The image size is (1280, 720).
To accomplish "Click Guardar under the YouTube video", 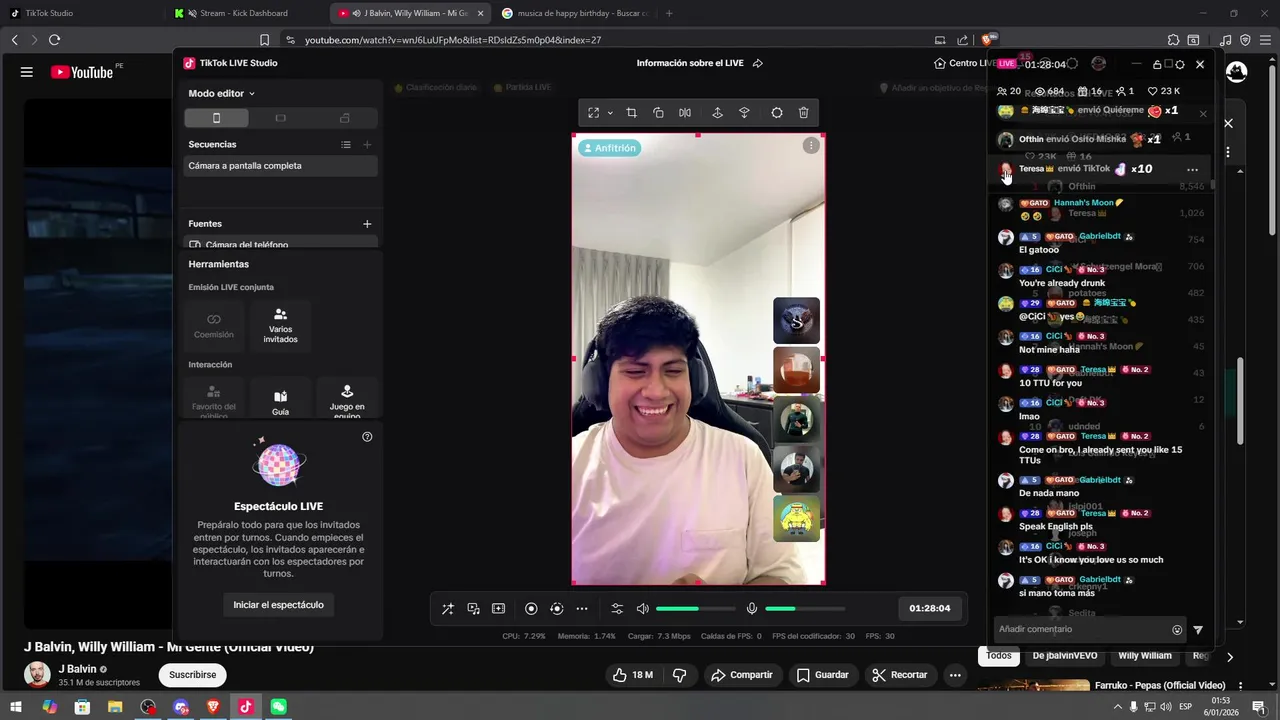I will tap(823, 675).
